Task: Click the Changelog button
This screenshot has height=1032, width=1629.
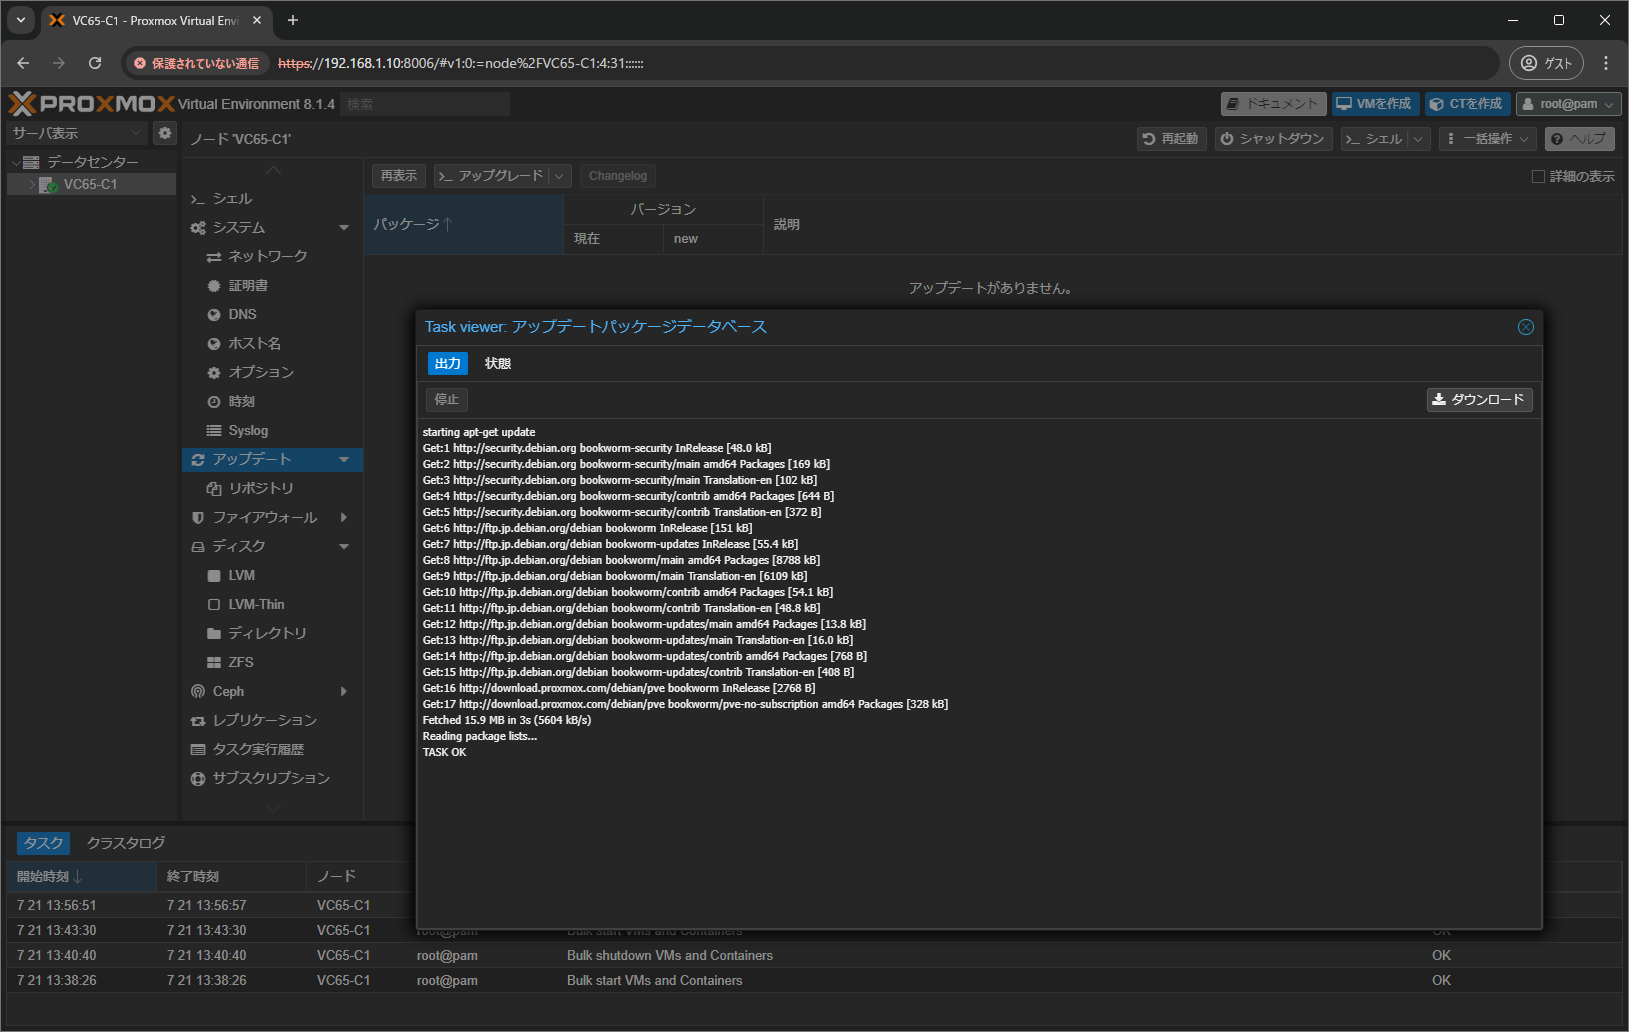Action: click(617, 176)
